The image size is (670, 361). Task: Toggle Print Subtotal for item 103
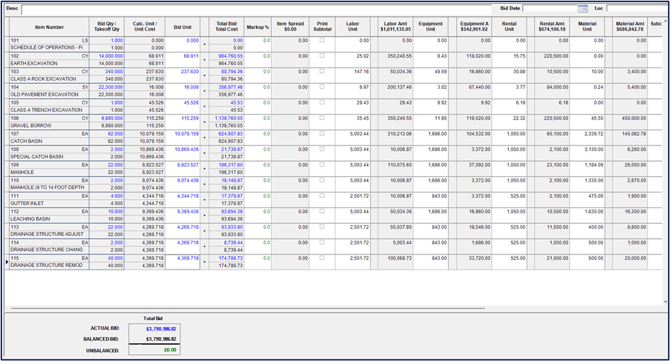(x=322, y=71)
